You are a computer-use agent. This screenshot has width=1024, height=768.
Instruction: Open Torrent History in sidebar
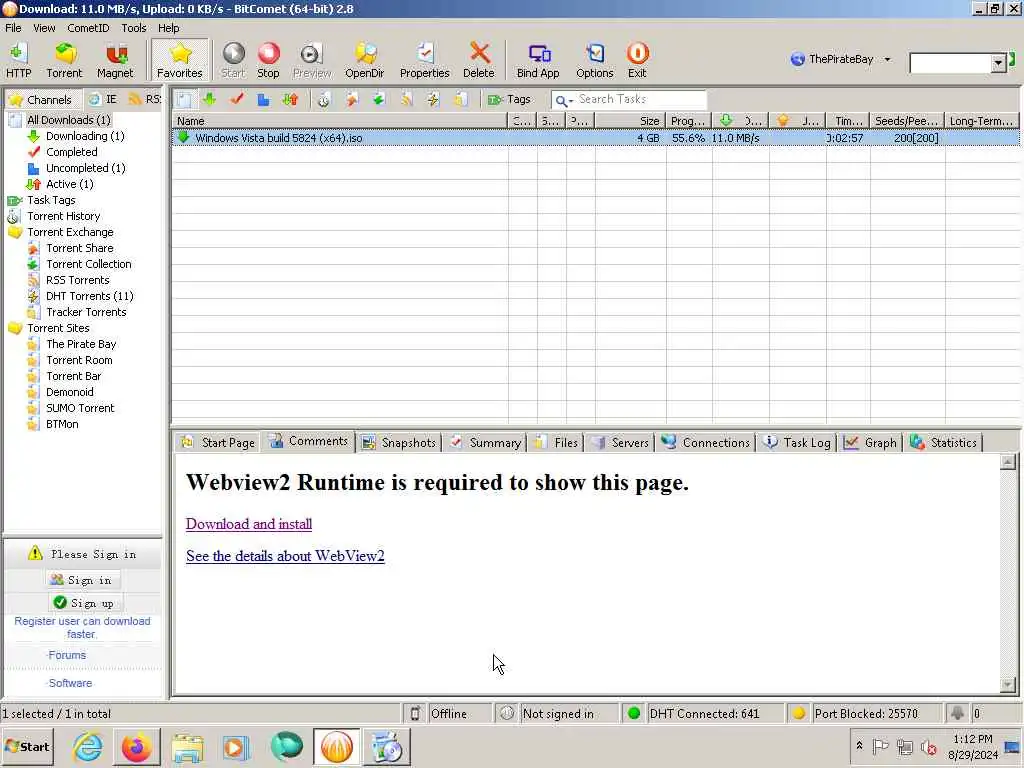point(63,216)
